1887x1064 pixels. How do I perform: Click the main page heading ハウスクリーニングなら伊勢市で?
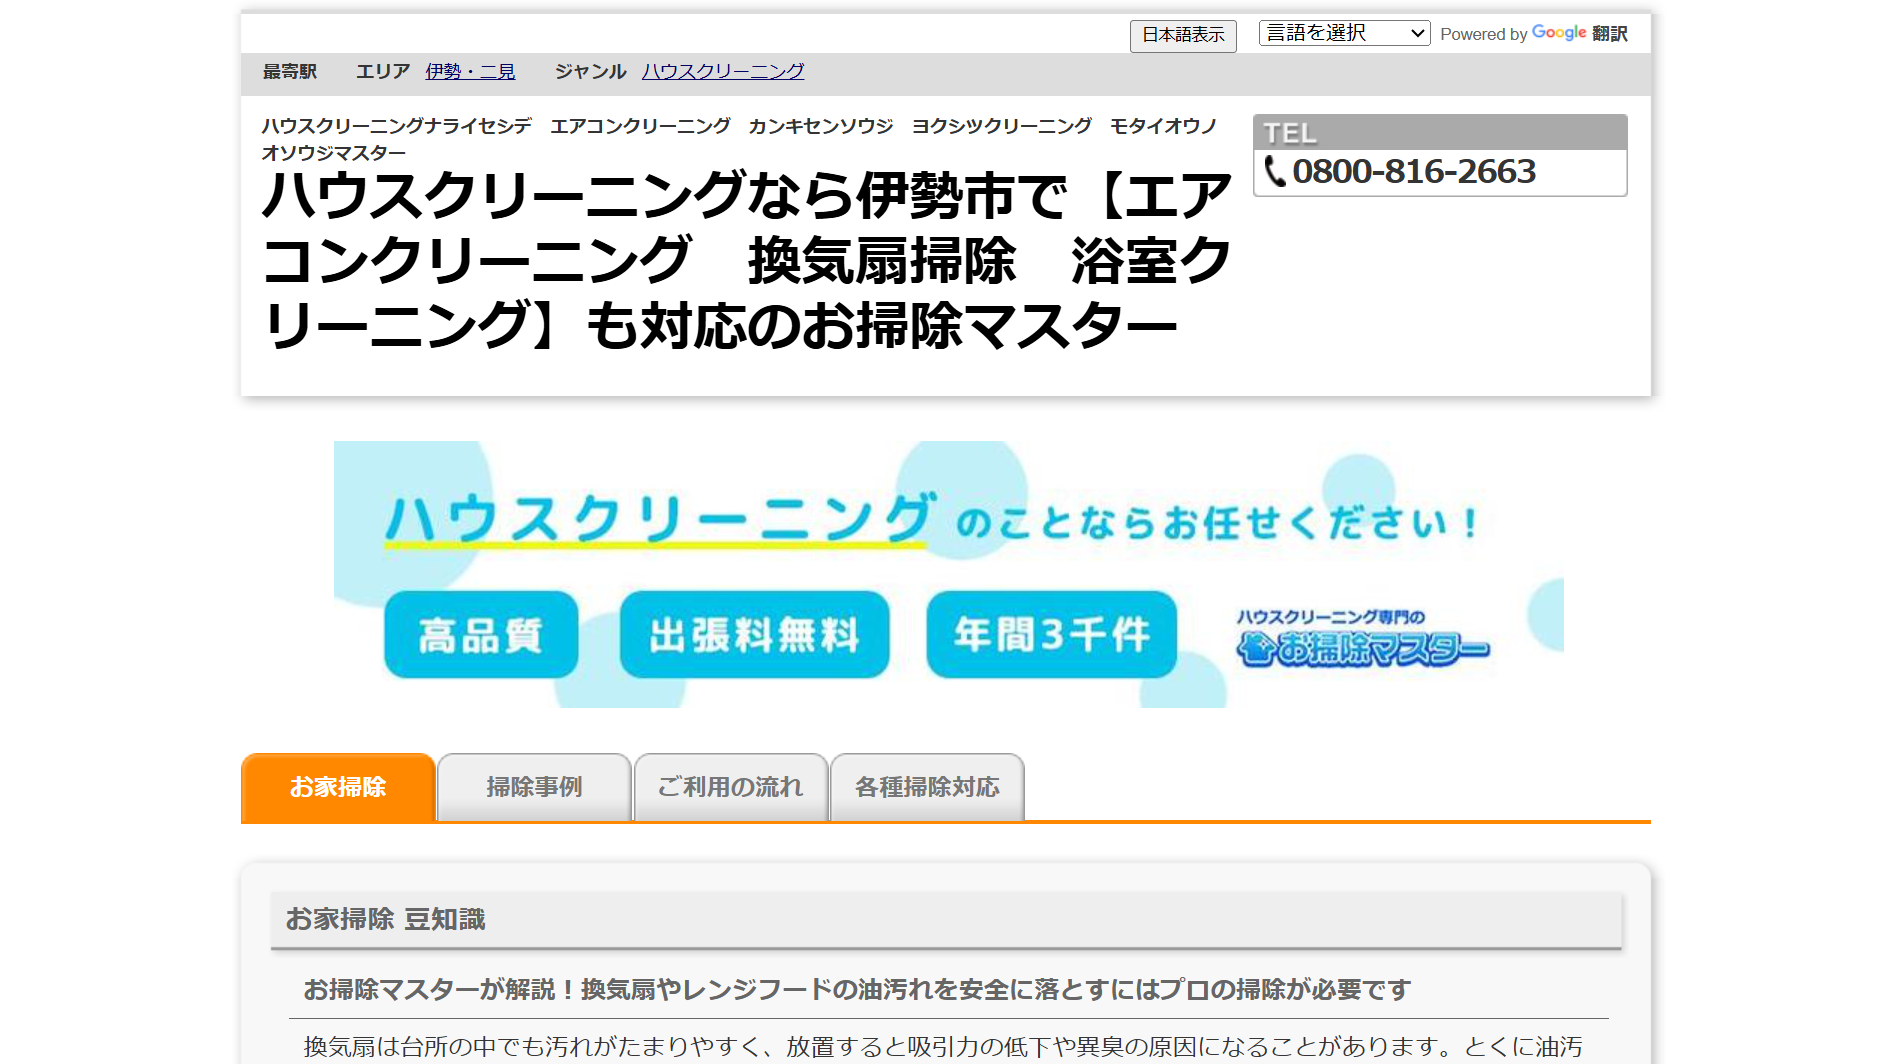tap(745, 260)
